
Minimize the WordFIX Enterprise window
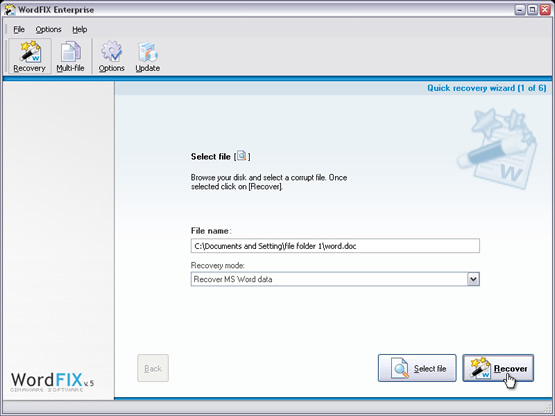(x=520, y=10)
